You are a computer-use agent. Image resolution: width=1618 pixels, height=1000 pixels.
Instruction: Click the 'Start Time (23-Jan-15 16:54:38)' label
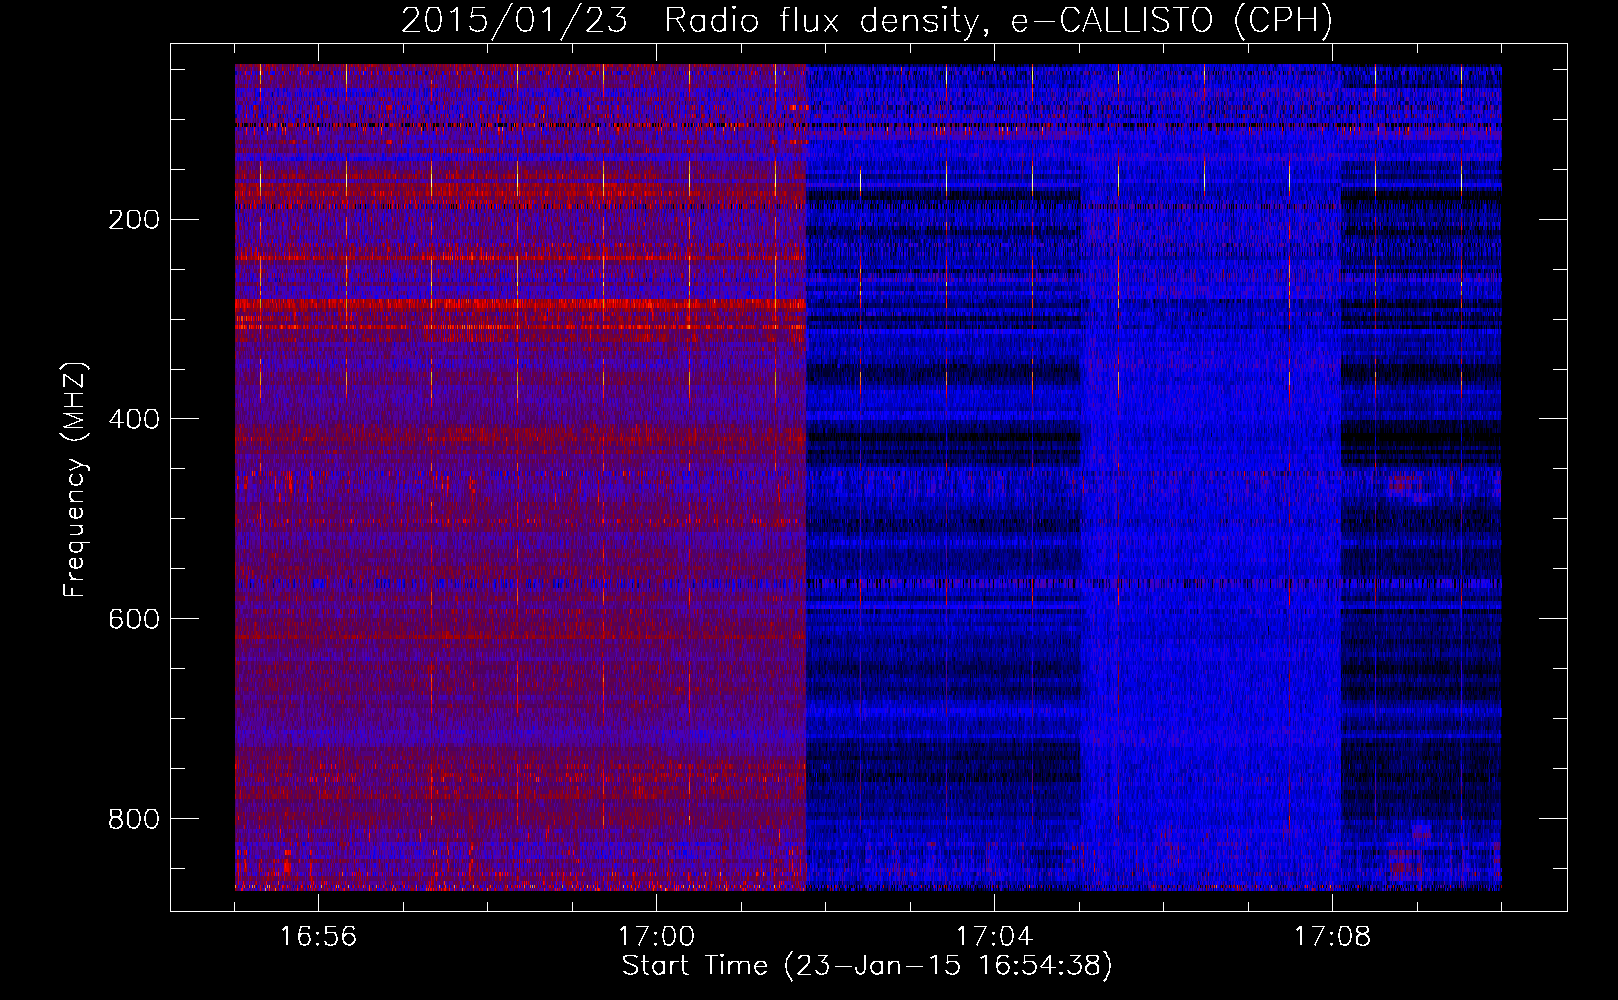pos(867,966)
